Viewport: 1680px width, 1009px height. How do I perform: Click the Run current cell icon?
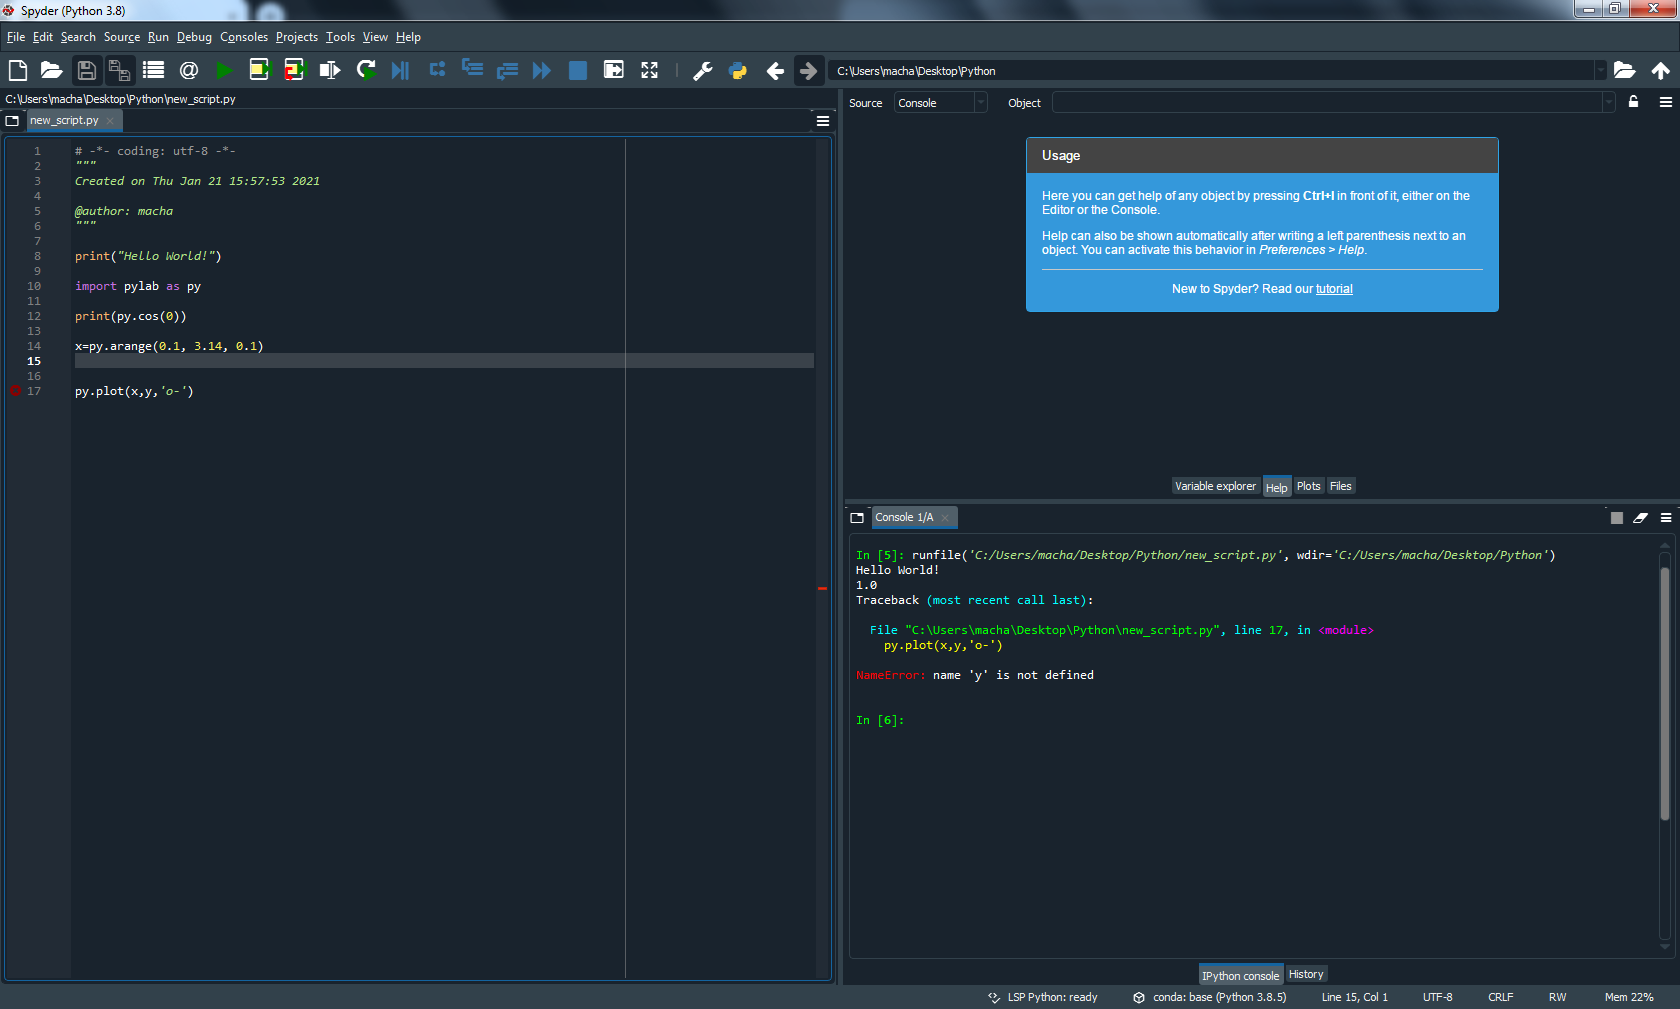pyautogui.click(x=259, y=70)
